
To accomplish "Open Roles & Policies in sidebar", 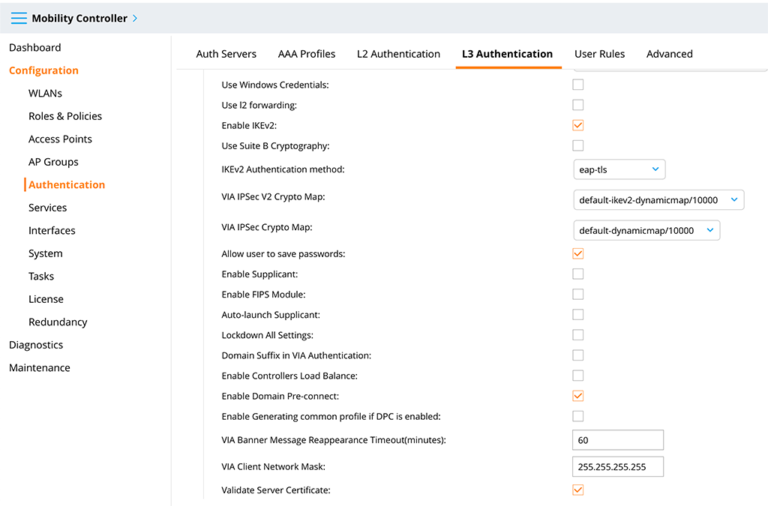I will click(65, 116).
